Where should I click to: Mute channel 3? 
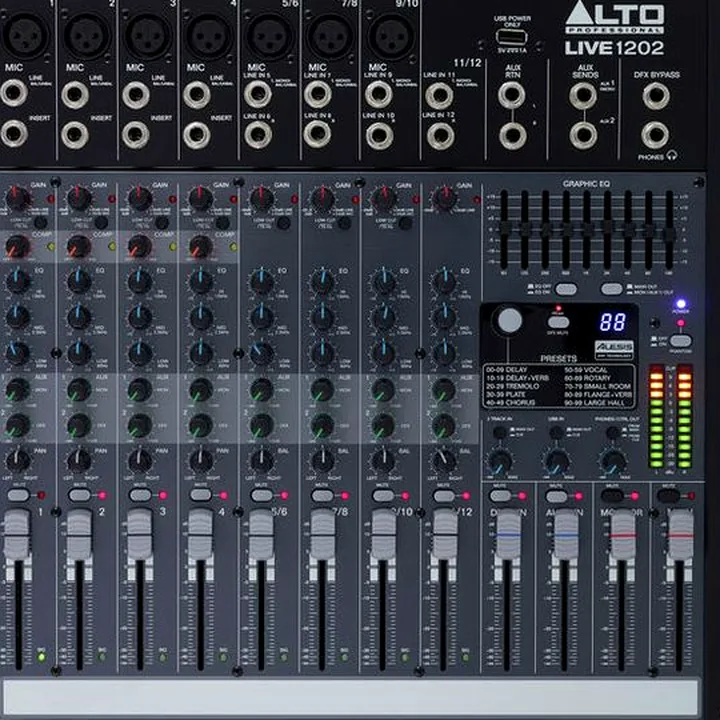click(x=140, y=495)
